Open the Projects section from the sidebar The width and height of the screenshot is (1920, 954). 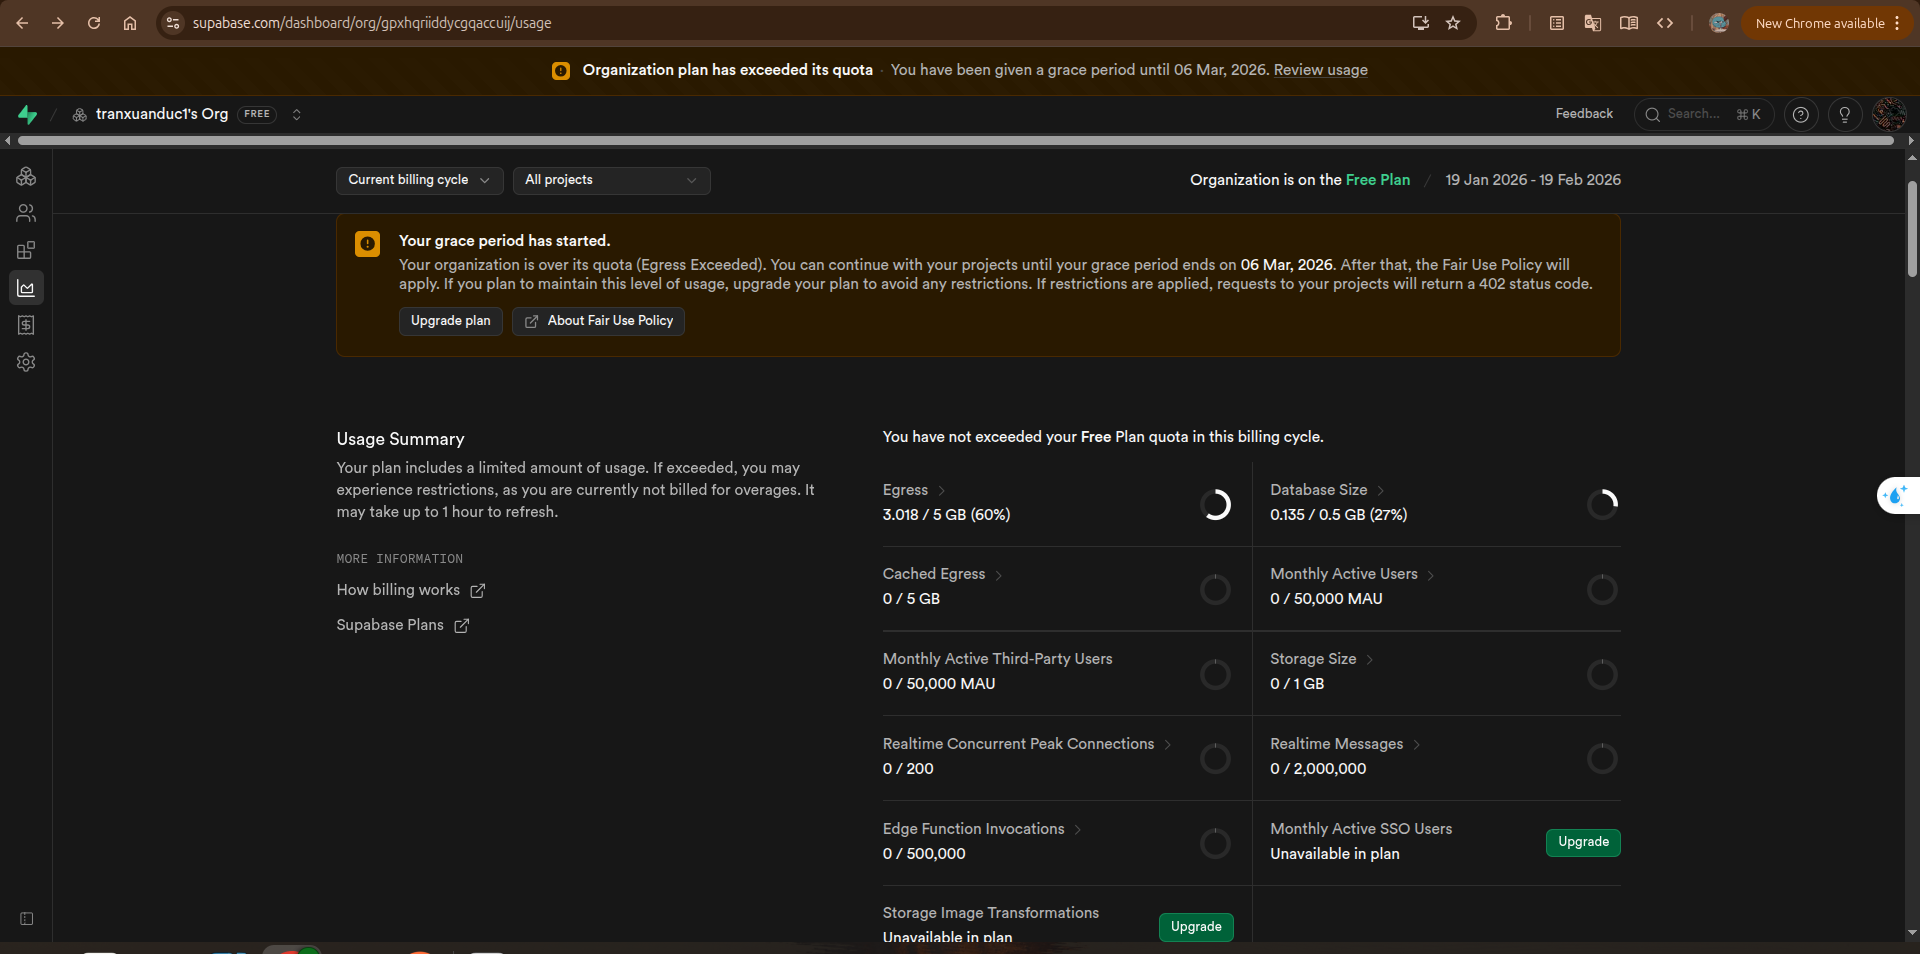27,177
